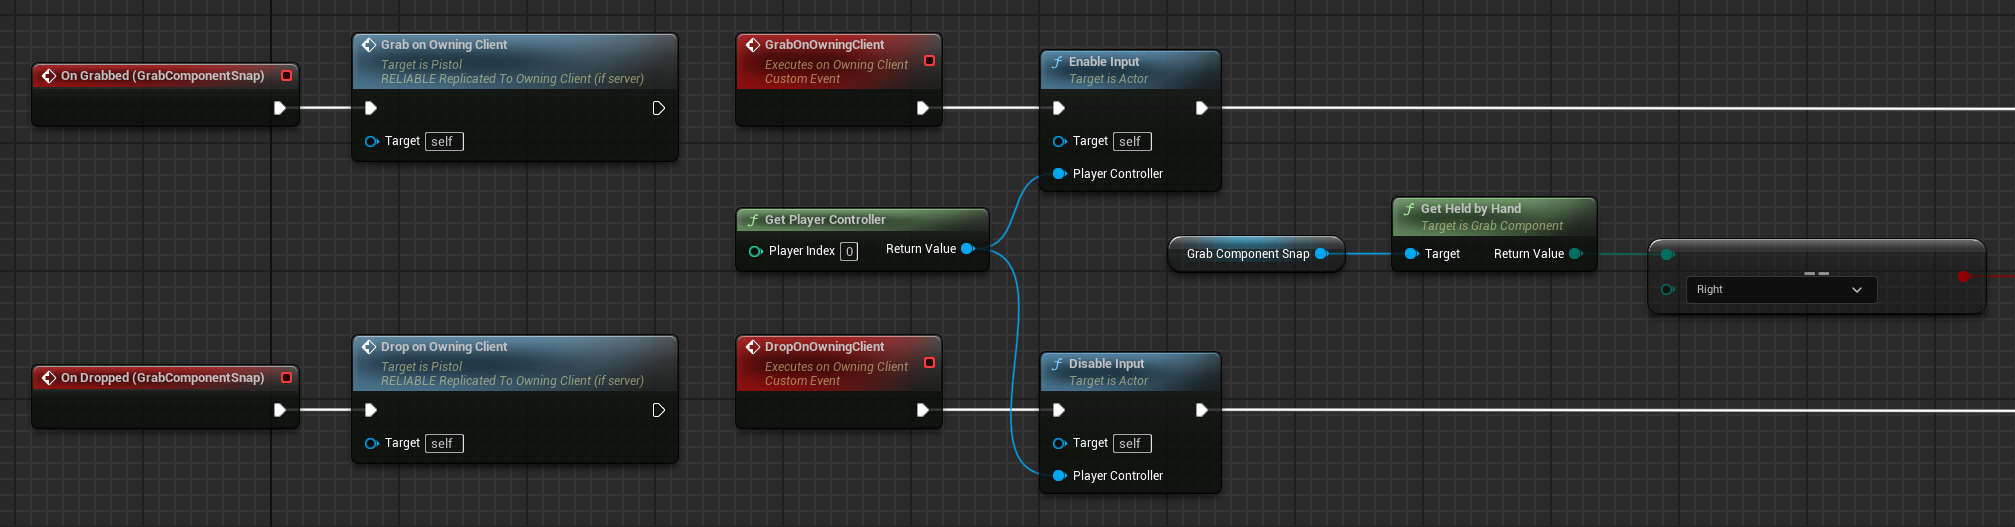
Task: Click the Disable Input execution input pin
Action: [1059, 410]
